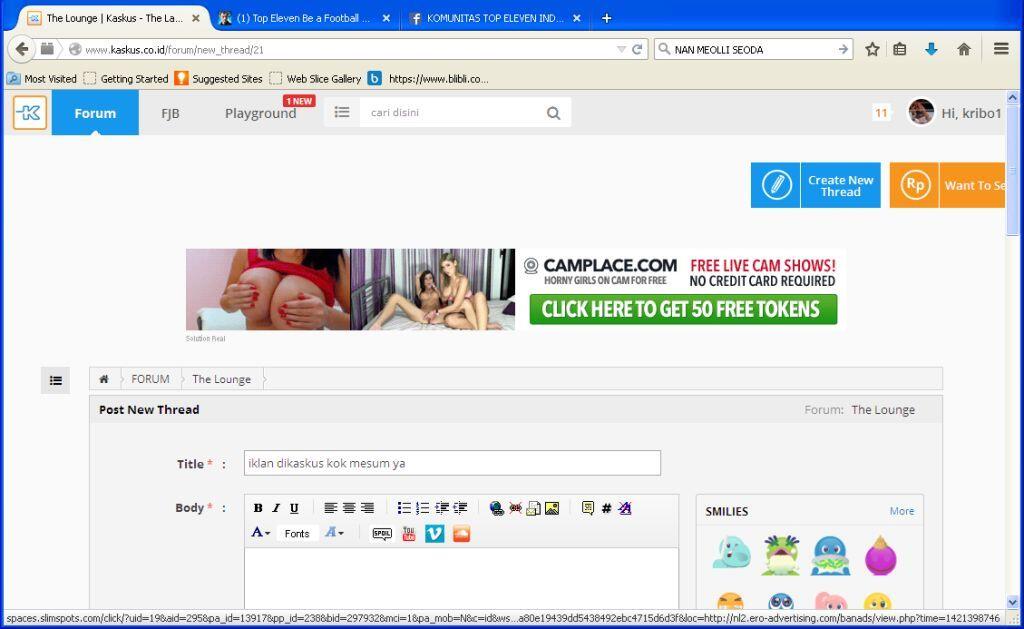Insert the green monster smiley
This screenshot has height=629, width=1024.
pos(780,555)
